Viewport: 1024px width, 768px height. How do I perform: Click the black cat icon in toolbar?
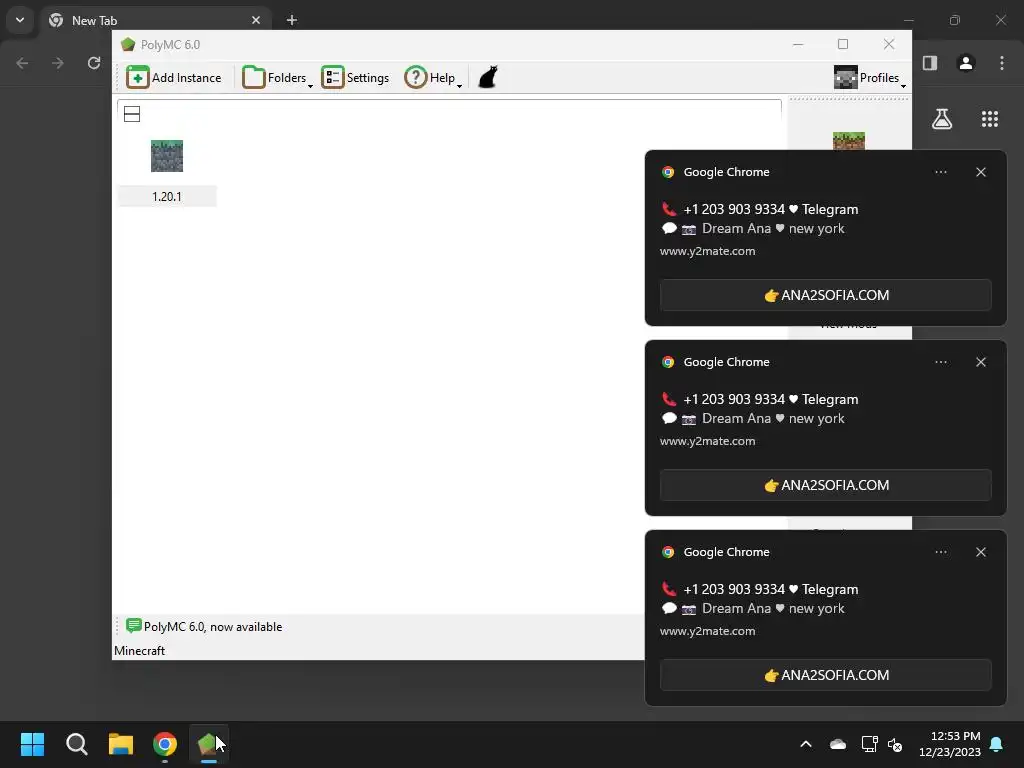pyautogui.click(x=488, y=77)
